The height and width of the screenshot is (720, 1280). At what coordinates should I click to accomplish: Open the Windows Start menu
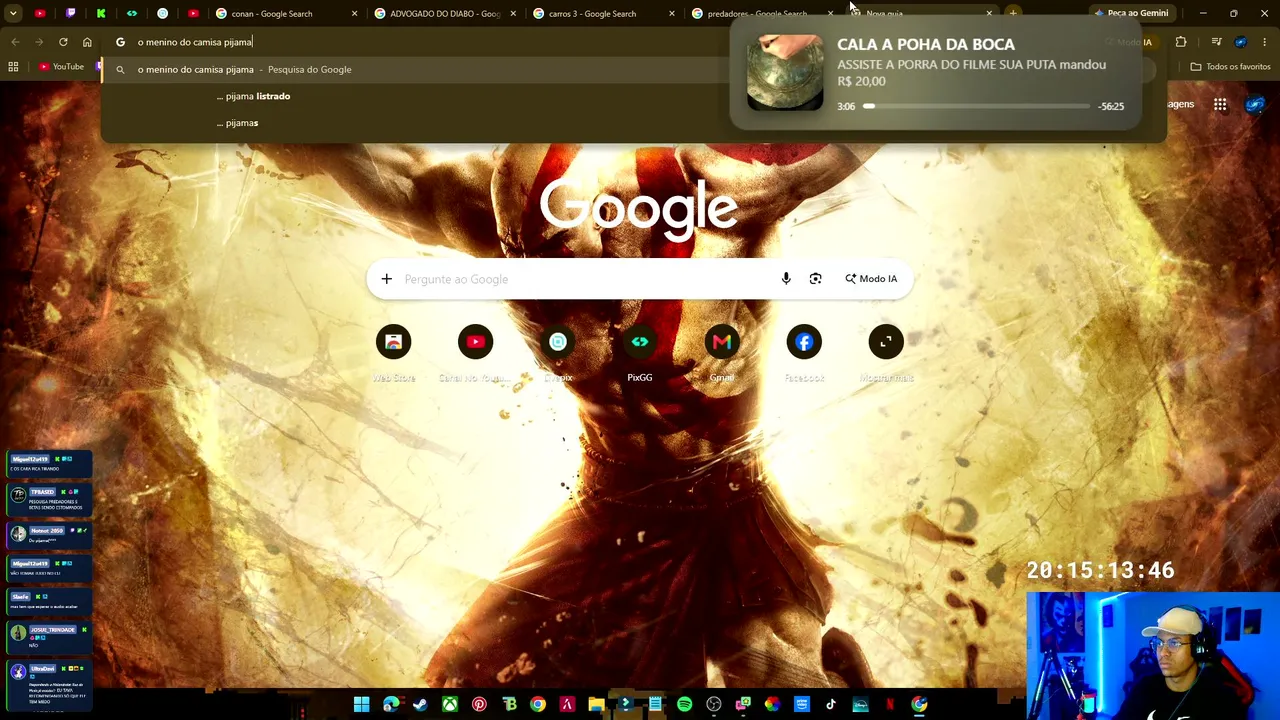tap(361, 705)
